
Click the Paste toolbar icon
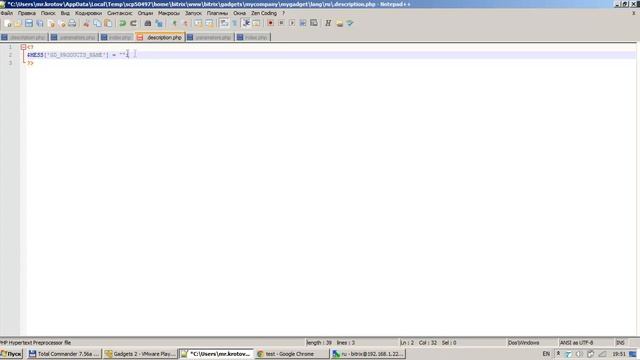point(108,24)
